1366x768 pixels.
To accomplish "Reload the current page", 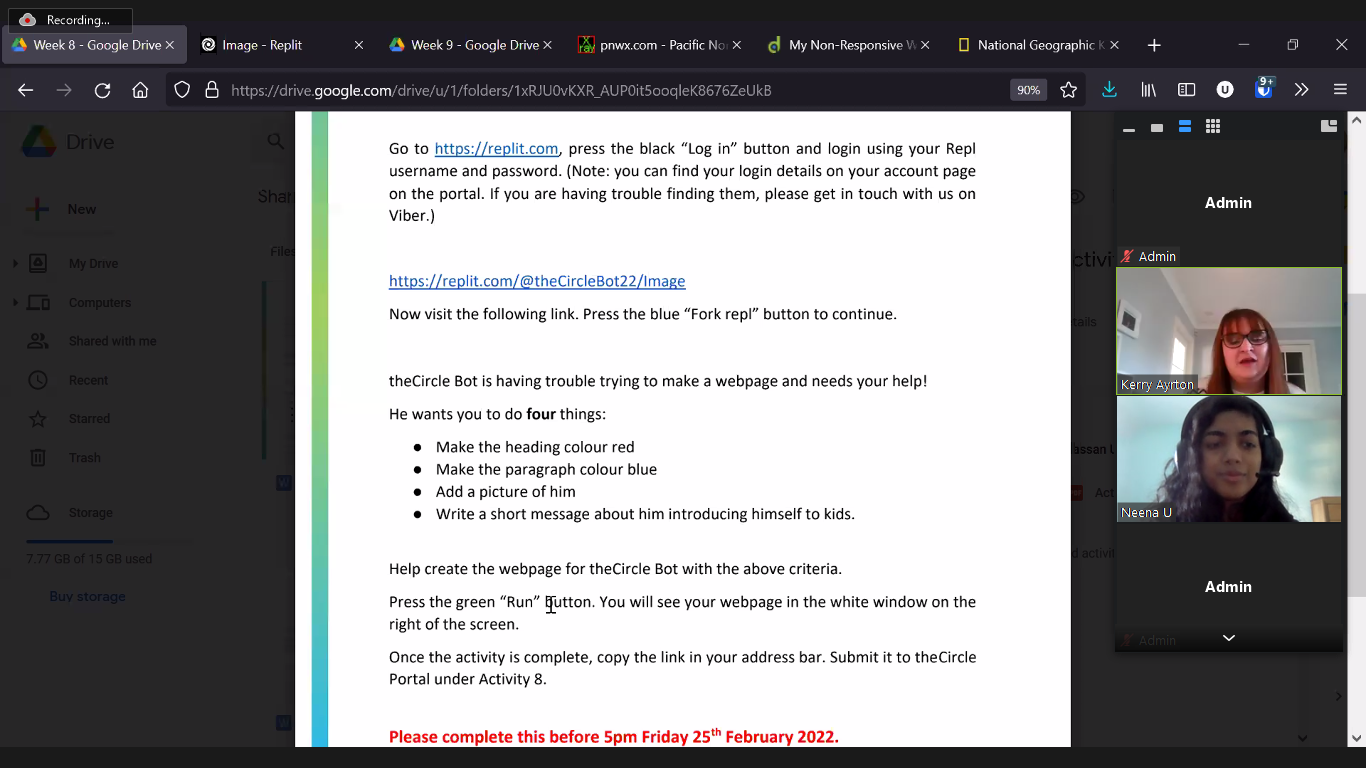I will pyautogui.click(x=102, y=90).
